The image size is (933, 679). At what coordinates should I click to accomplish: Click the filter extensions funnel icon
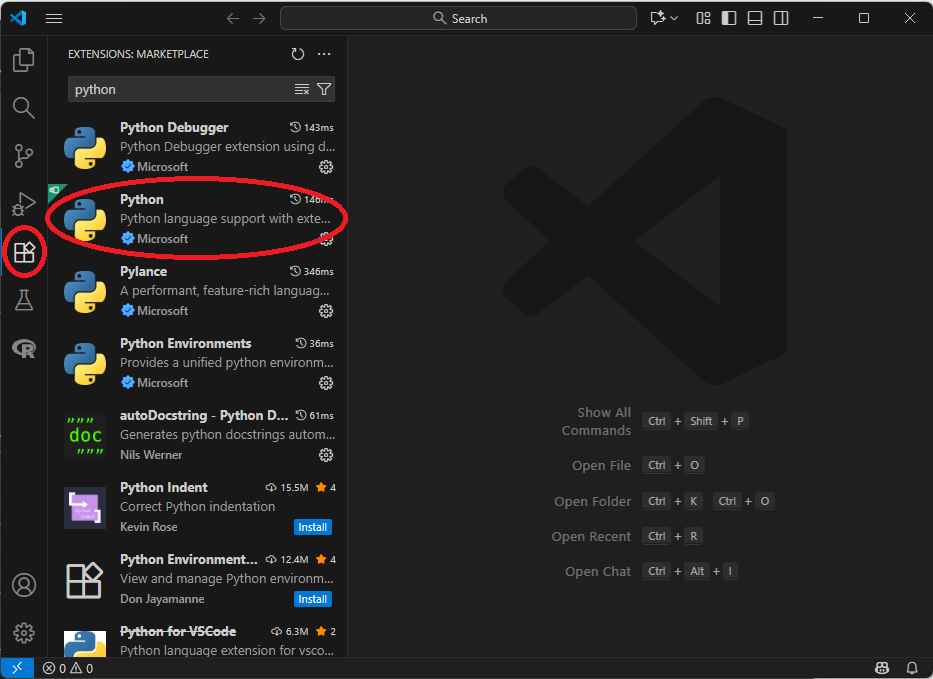[324, 89]
